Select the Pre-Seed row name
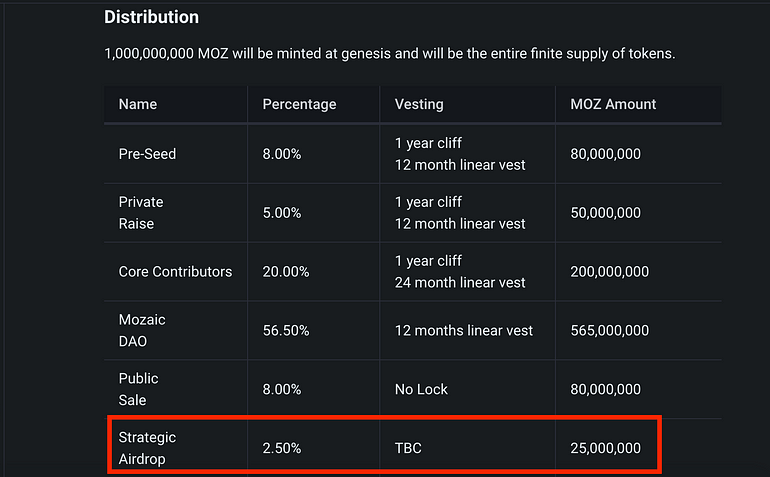This screenshot has height=477, width=770. click(146, 154)
